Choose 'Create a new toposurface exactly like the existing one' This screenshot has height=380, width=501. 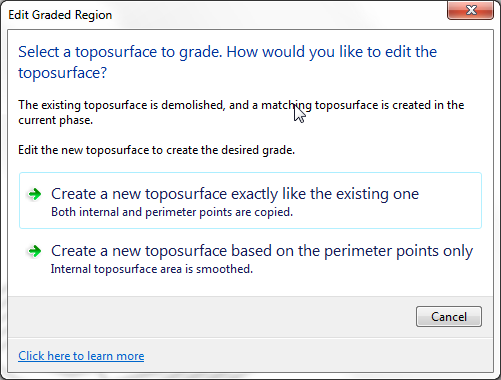250,200
